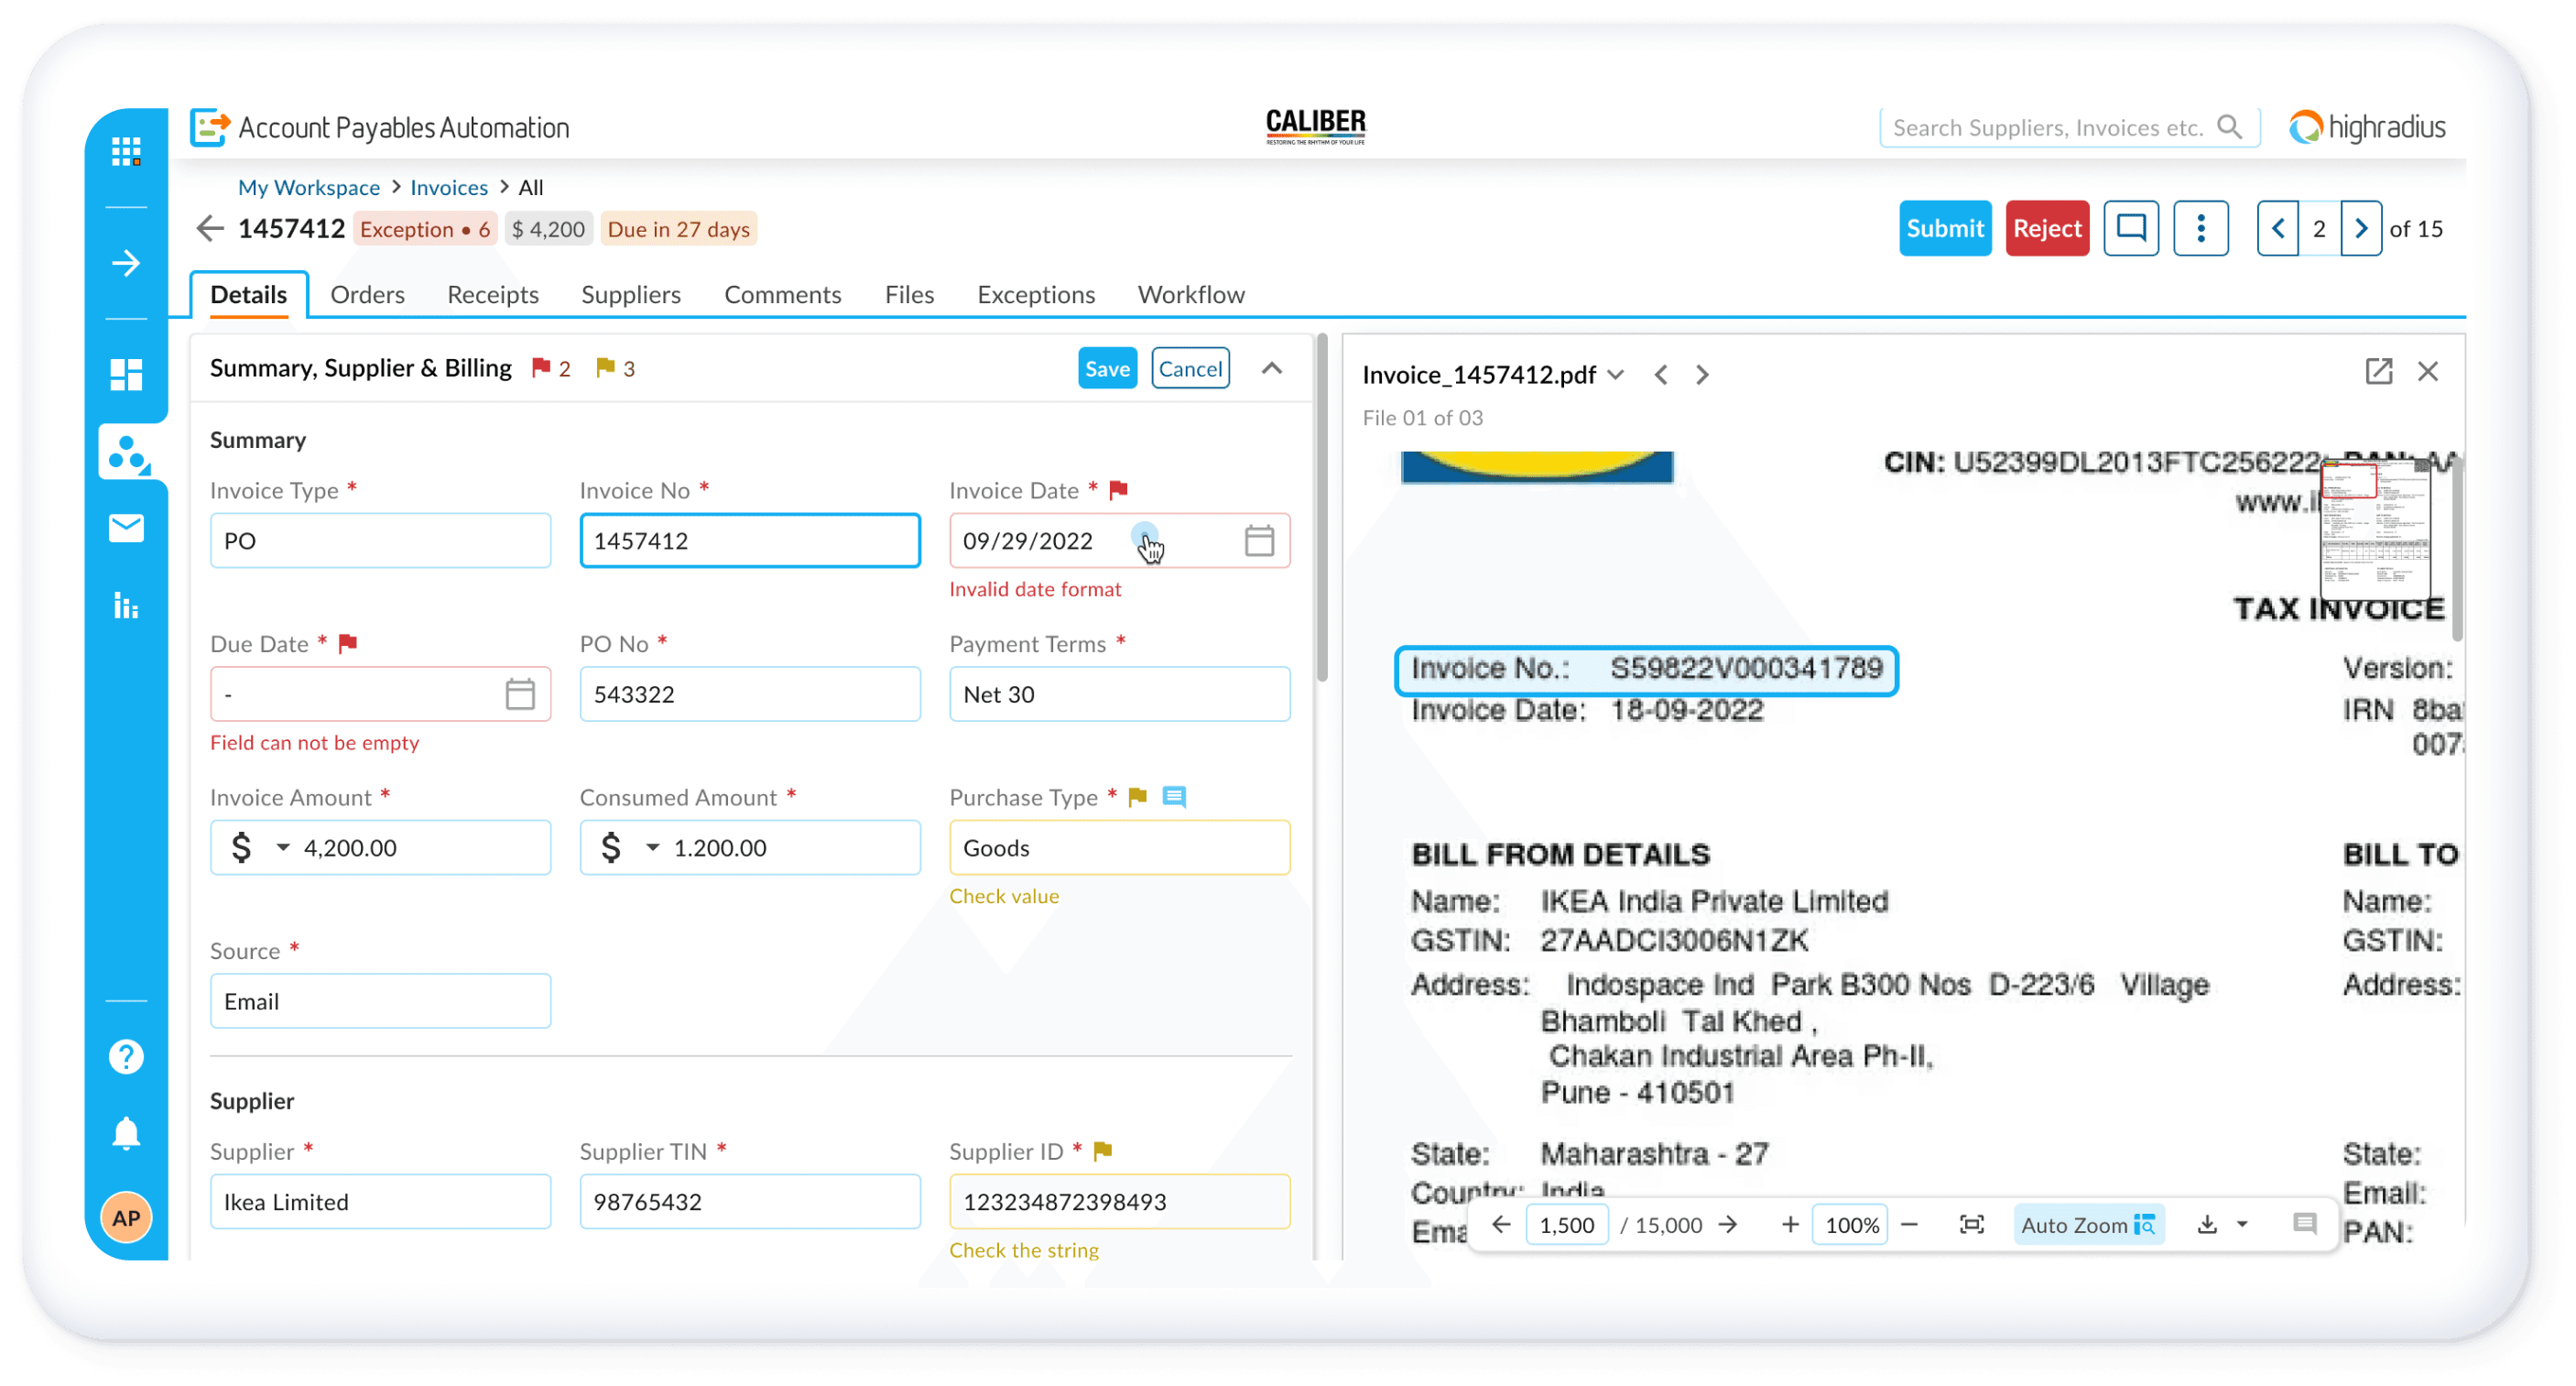Open notifications bell icon

[x=126, y=1133]
